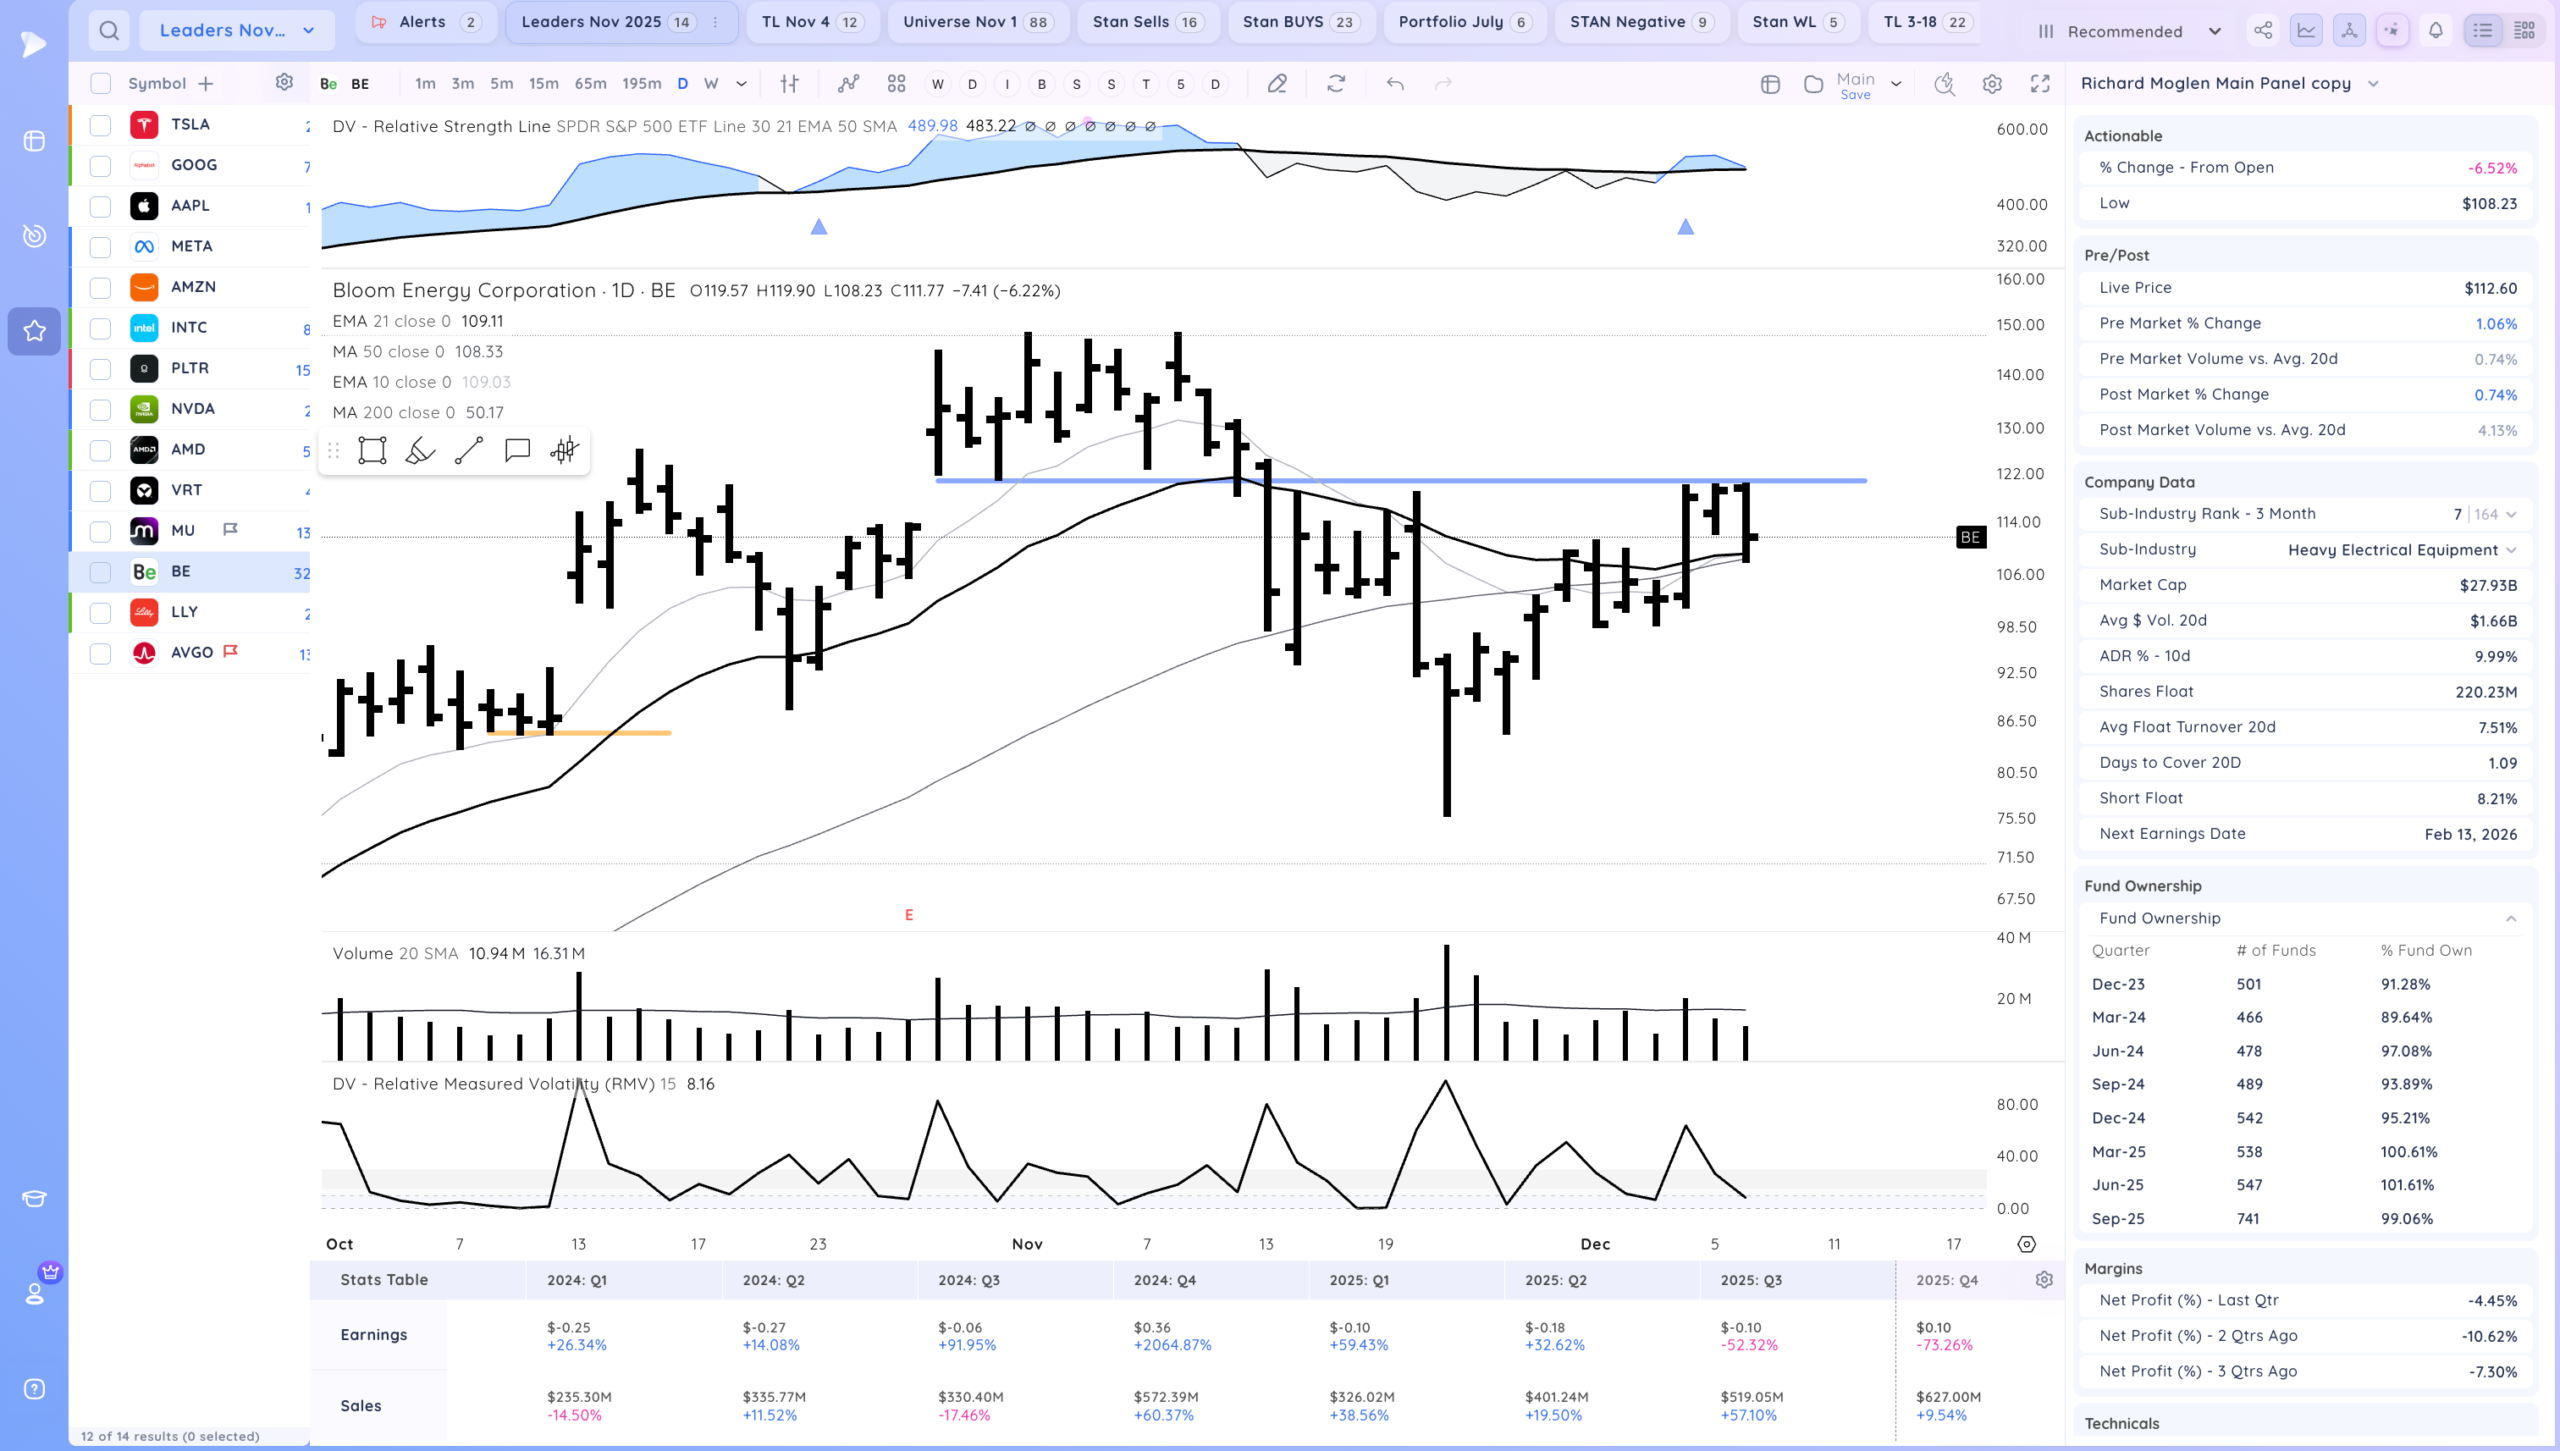Click the comment annotation tool
Viewport: 2560px width, 1451px height.
coord(517,451)
